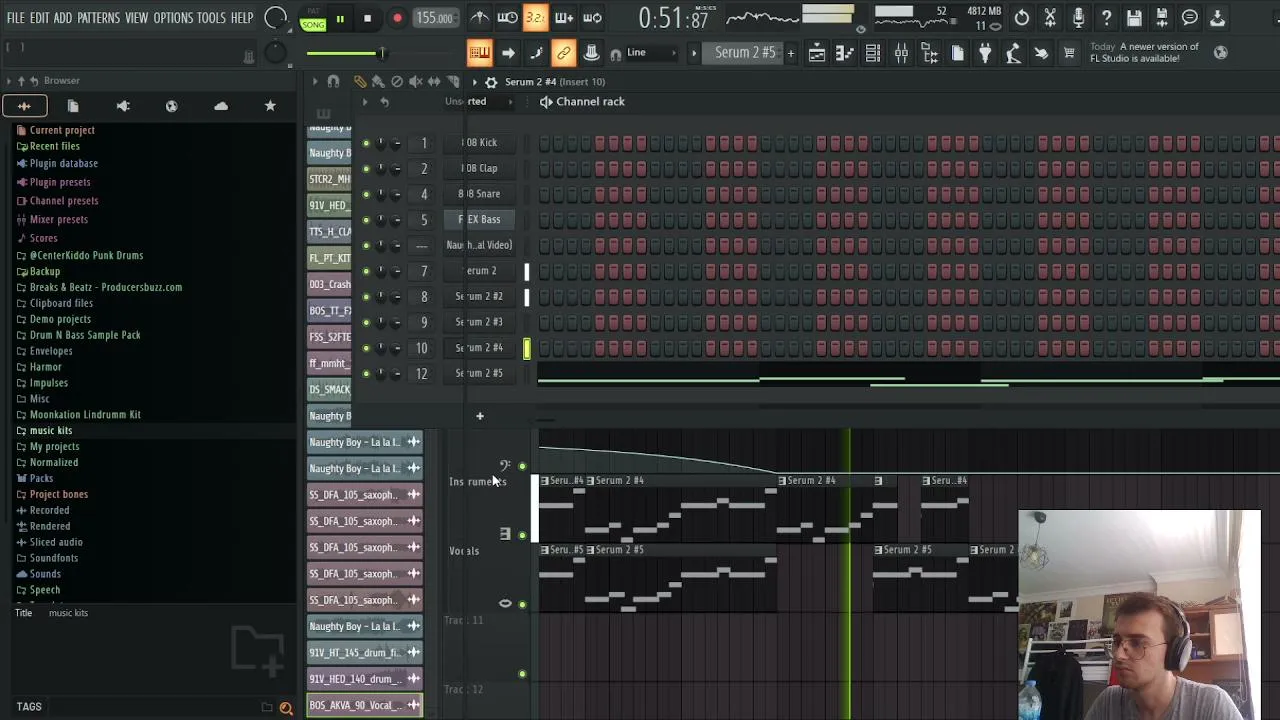
Task: Click the add pattern plus button
Action: (791, 53)
